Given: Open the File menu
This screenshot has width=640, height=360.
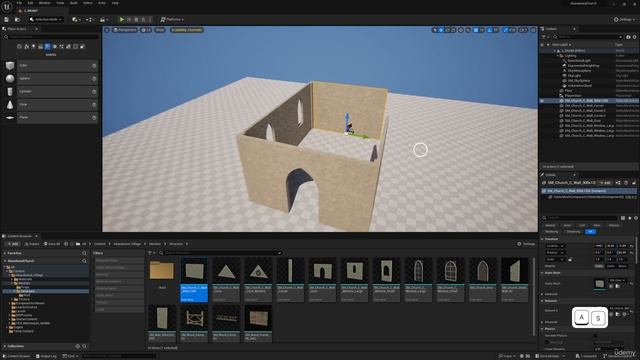Looking at the screenshot, I should [19, 3].
